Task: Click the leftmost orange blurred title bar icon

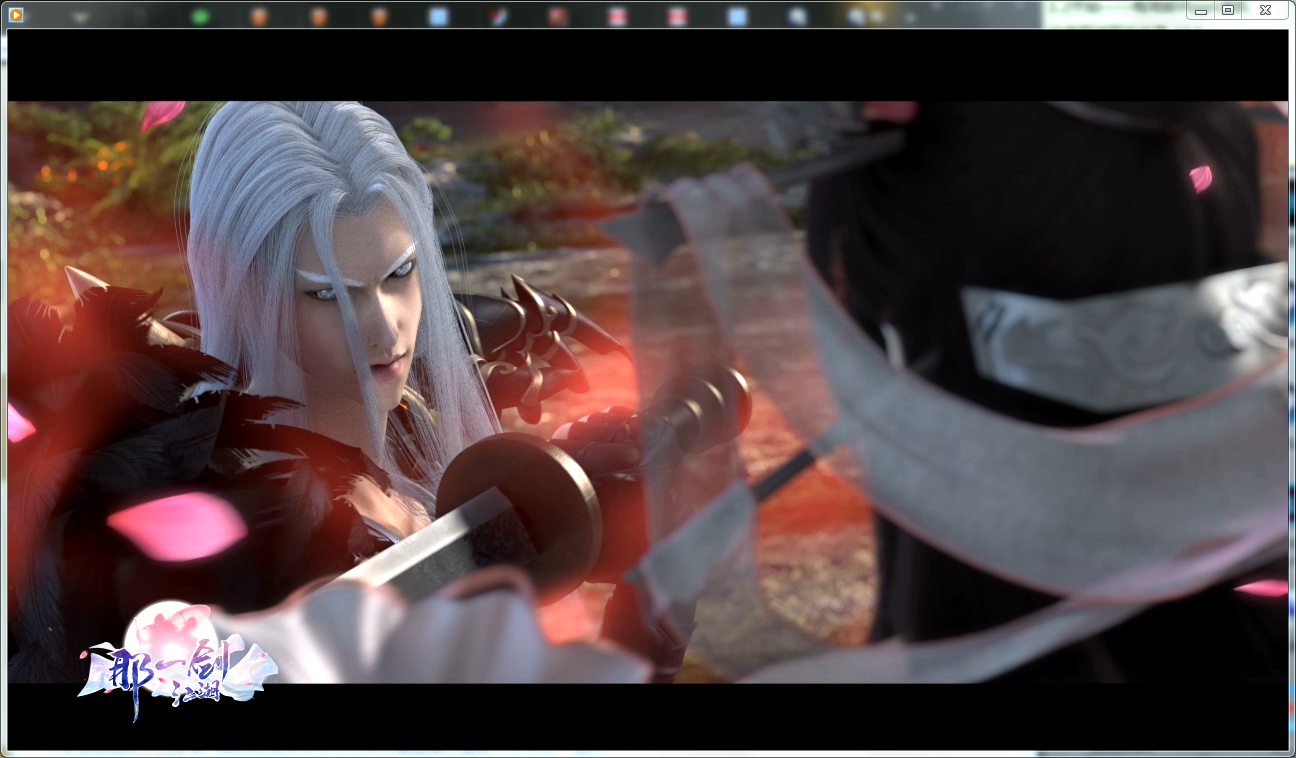Action: click(x=259, y=17)
